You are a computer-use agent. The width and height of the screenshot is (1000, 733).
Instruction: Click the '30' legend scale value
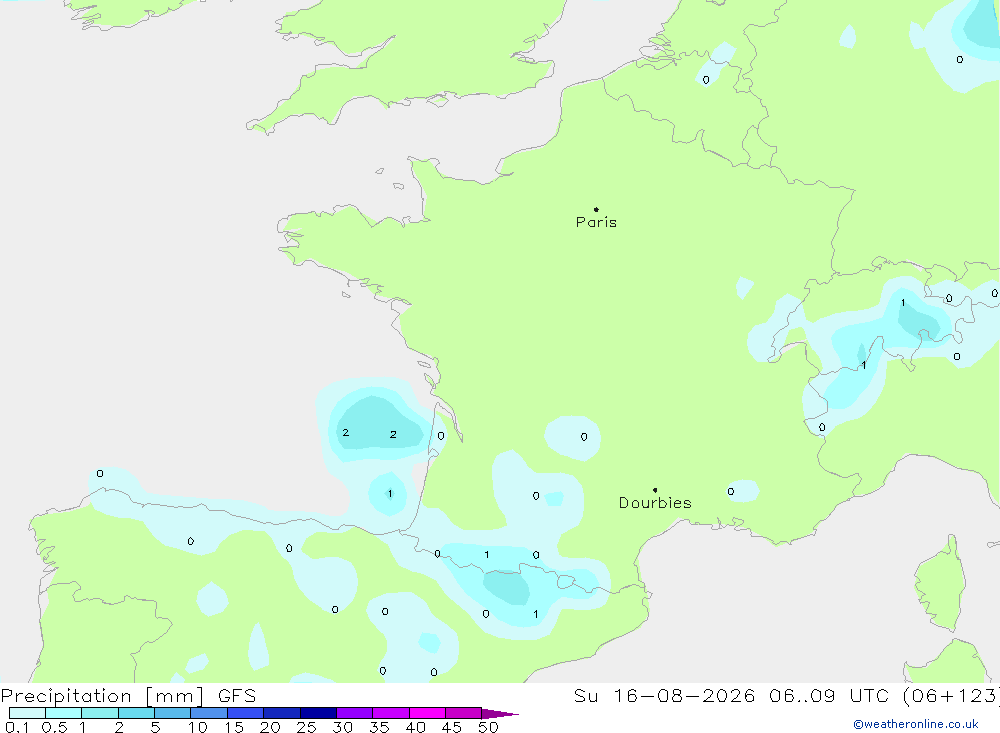click(x=342, y=727)
